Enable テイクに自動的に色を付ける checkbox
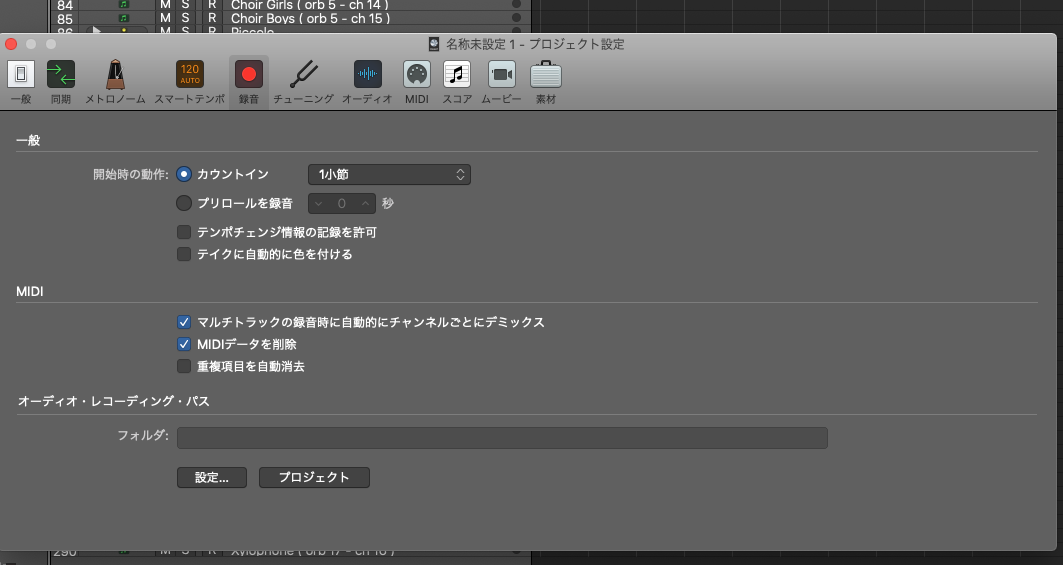Screen dimensions: 1063x565 pos(184,254)
